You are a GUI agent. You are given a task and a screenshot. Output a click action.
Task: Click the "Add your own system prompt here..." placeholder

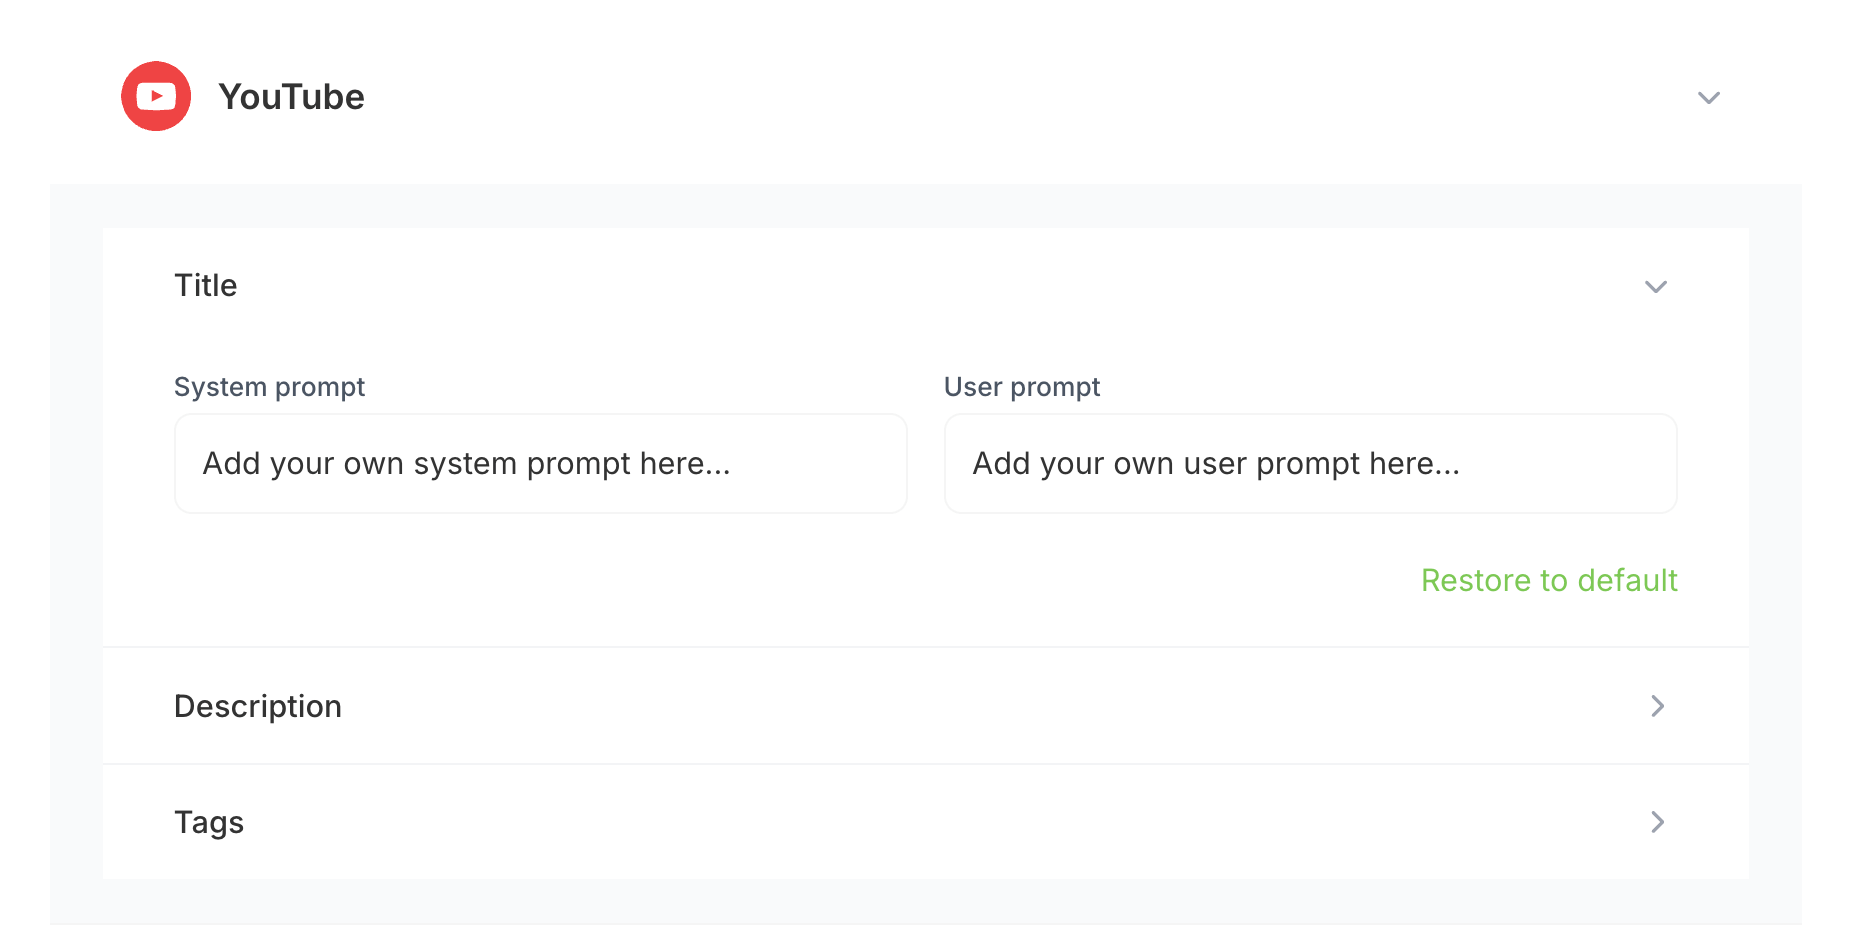(x=466, y=464)
